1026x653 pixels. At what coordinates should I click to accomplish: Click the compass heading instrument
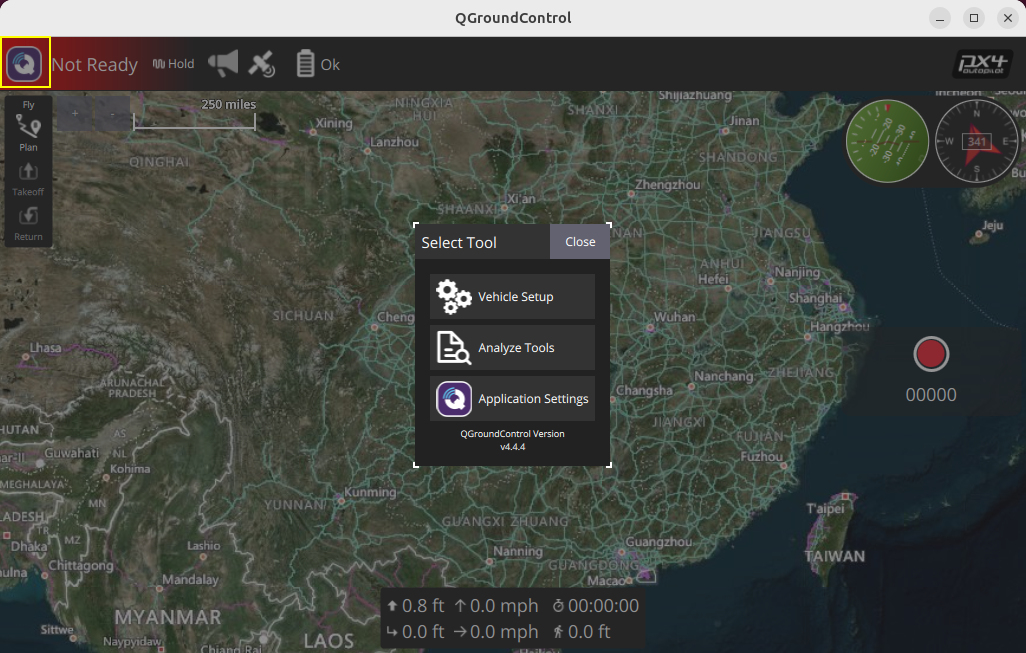[976, 142]
